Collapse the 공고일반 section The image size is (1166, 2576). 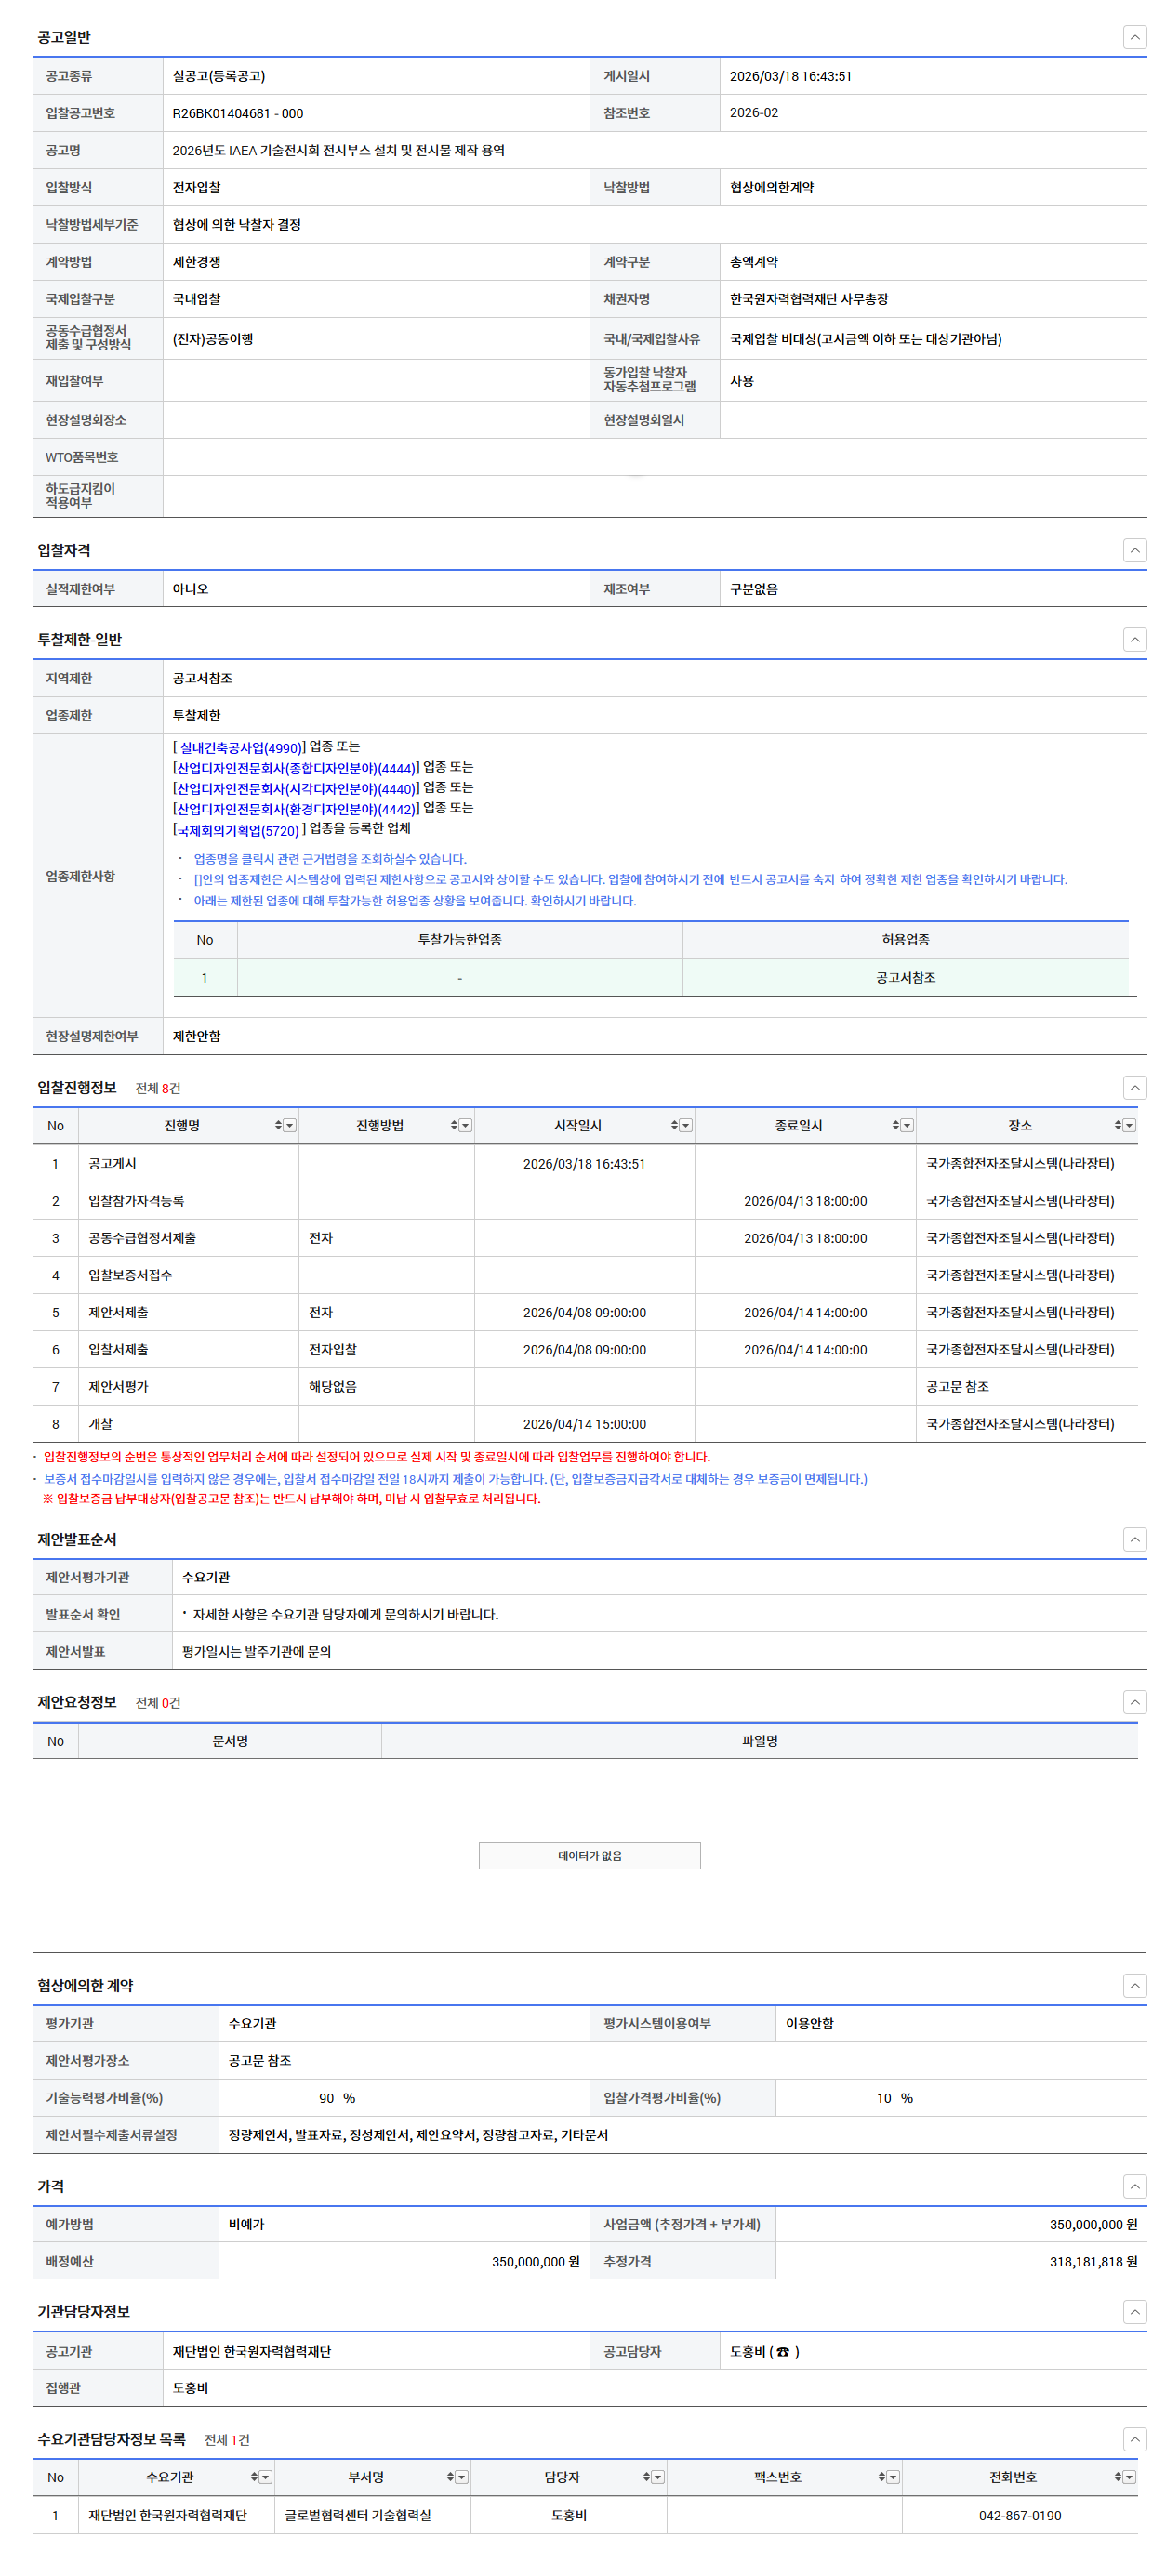pos(1134,37)
